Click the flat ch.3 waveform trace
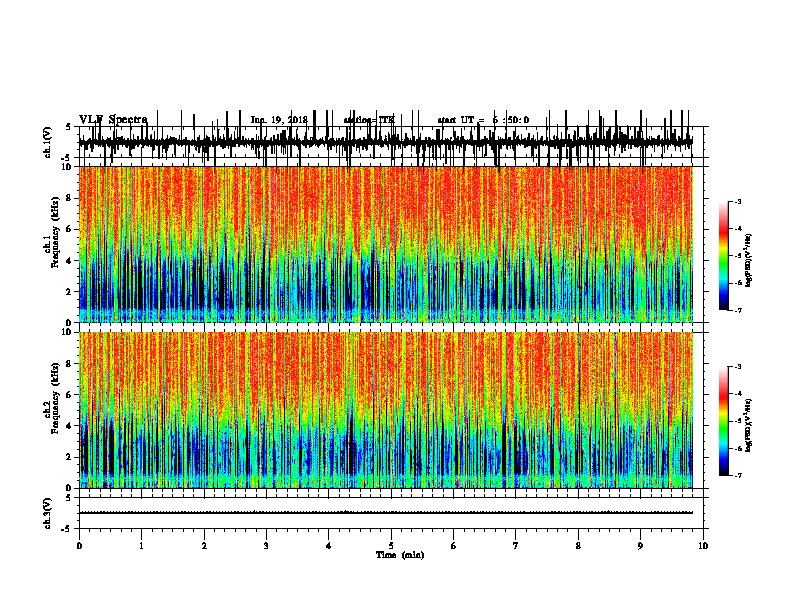Viewport: 792px width, 612px height. [x=386, y=513]
